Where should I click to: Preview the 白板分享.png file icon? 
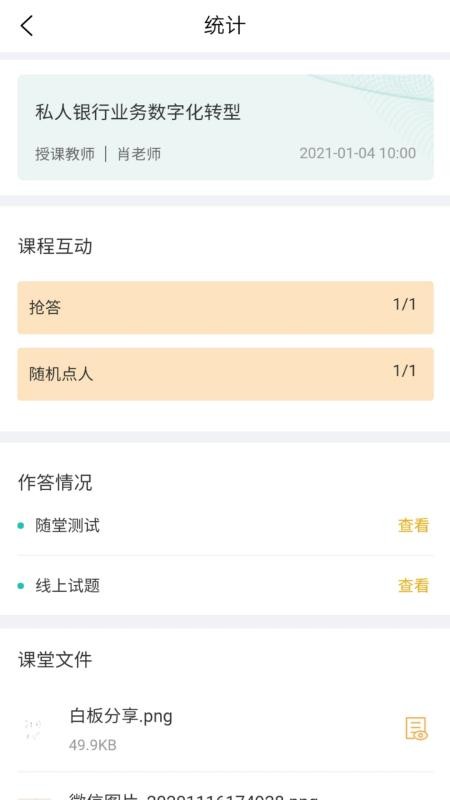click(416, 729)
